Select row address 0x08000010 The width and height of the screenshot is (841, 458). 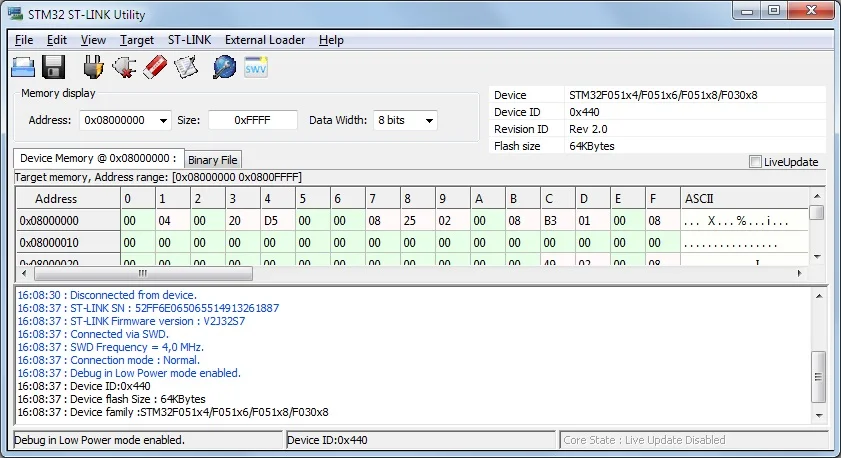point(68,242)
